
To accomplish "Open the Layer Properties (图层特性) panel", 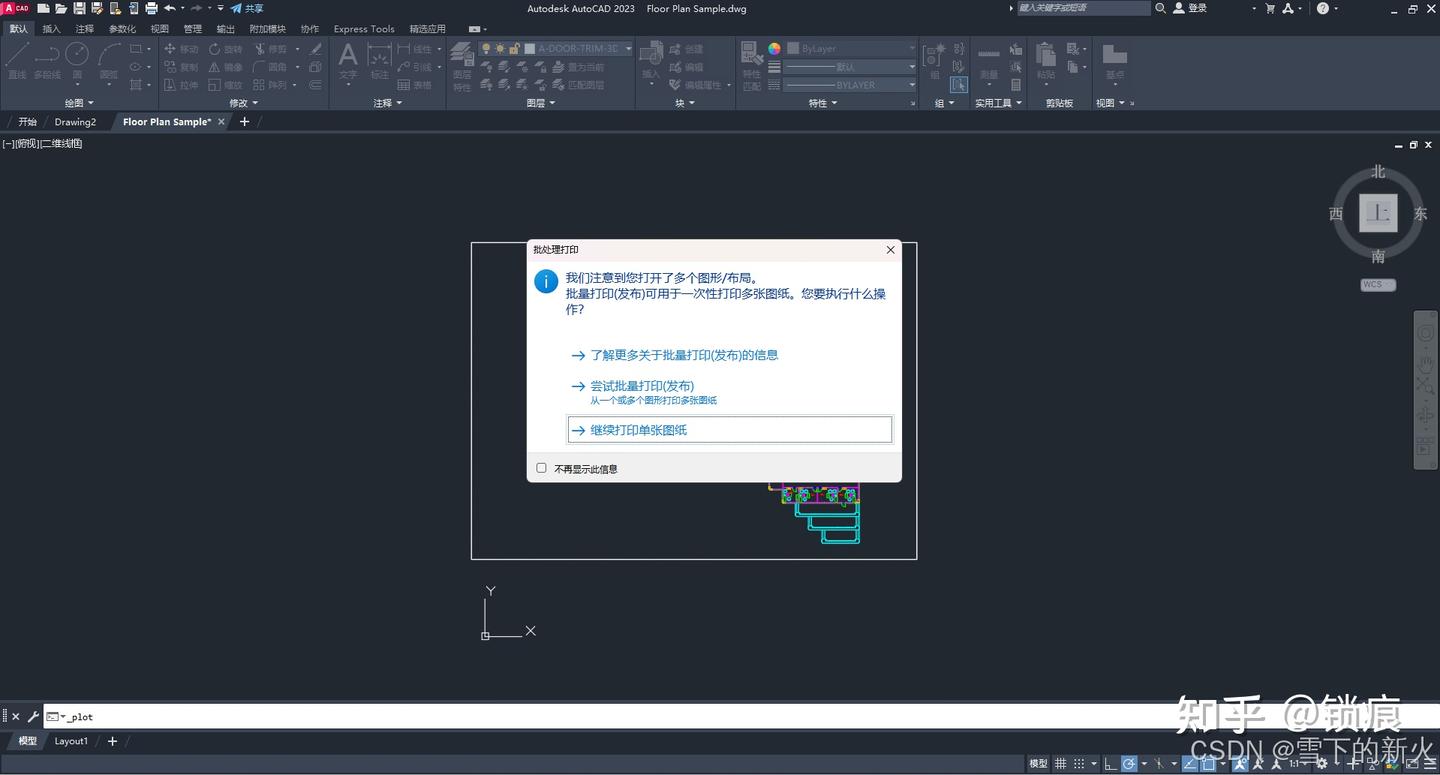I will point(463,60).
